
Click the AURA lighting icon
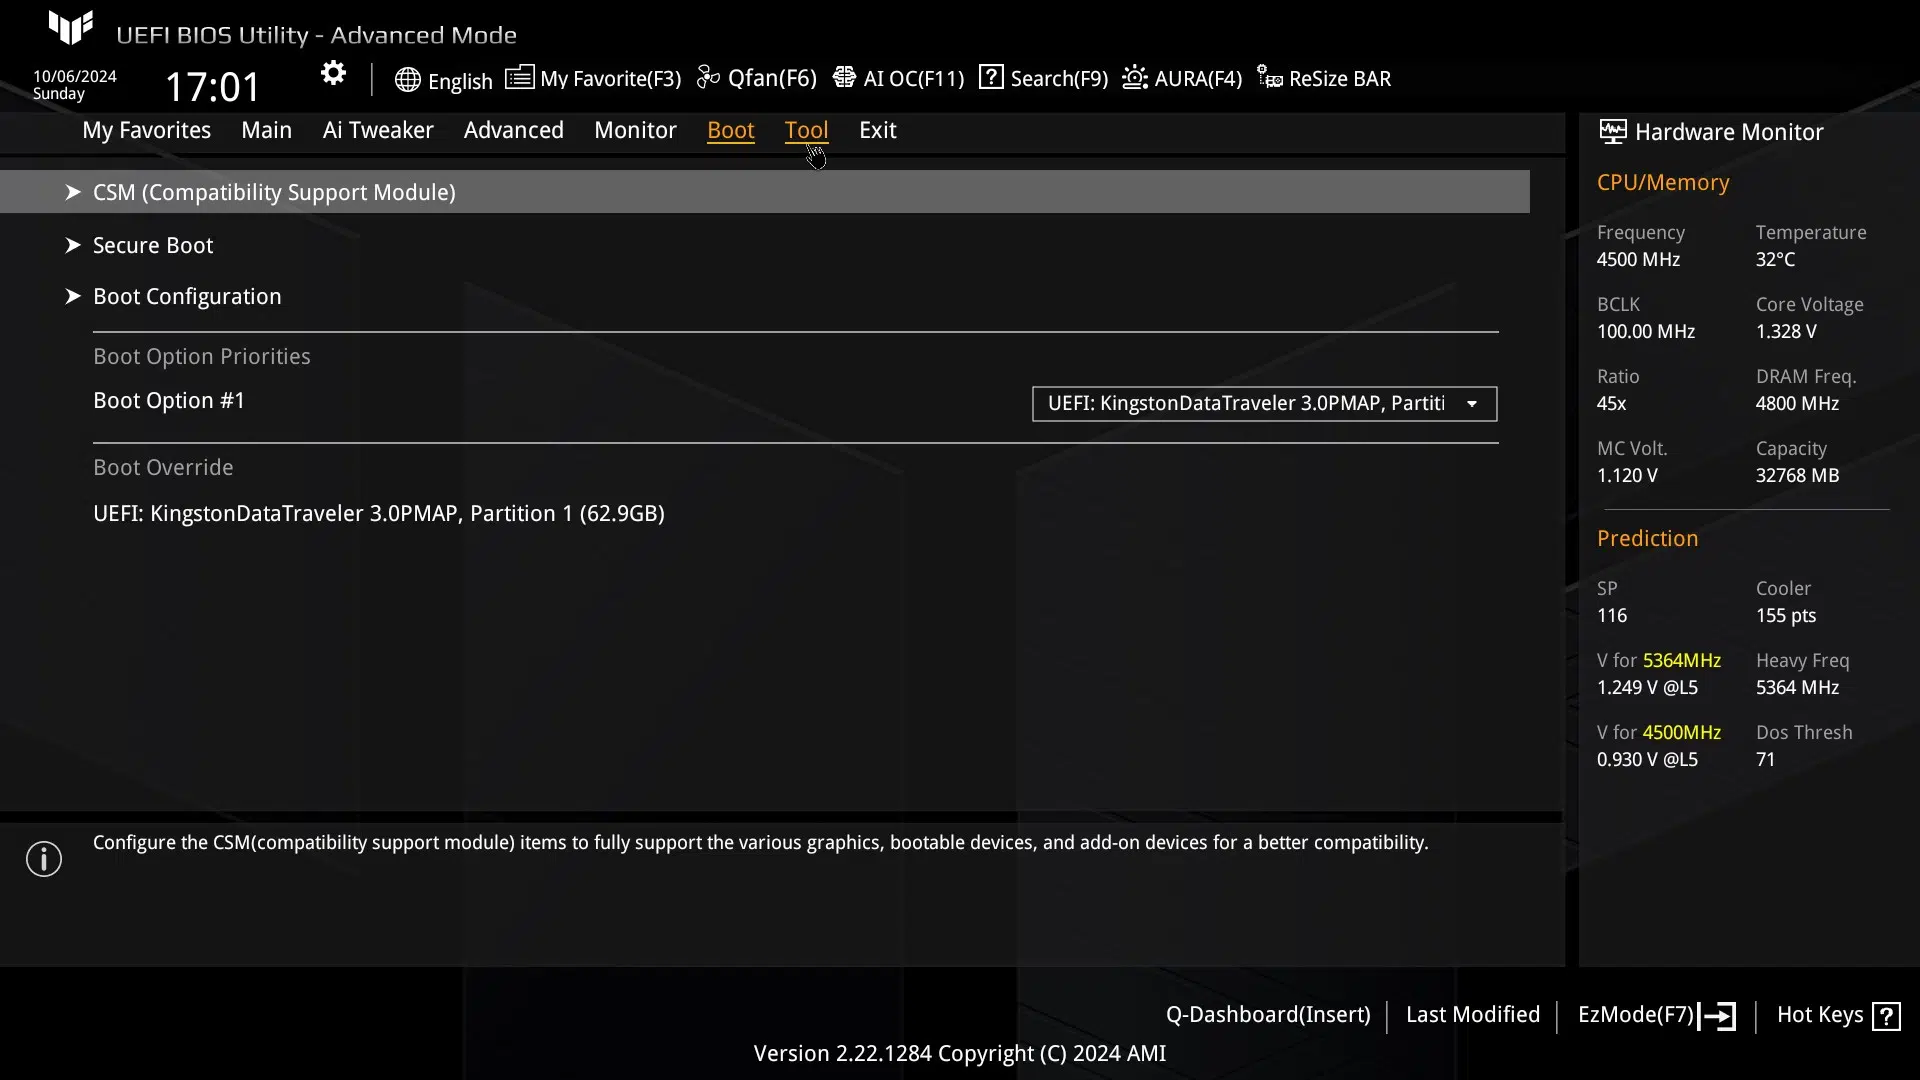pos(1134,77)
